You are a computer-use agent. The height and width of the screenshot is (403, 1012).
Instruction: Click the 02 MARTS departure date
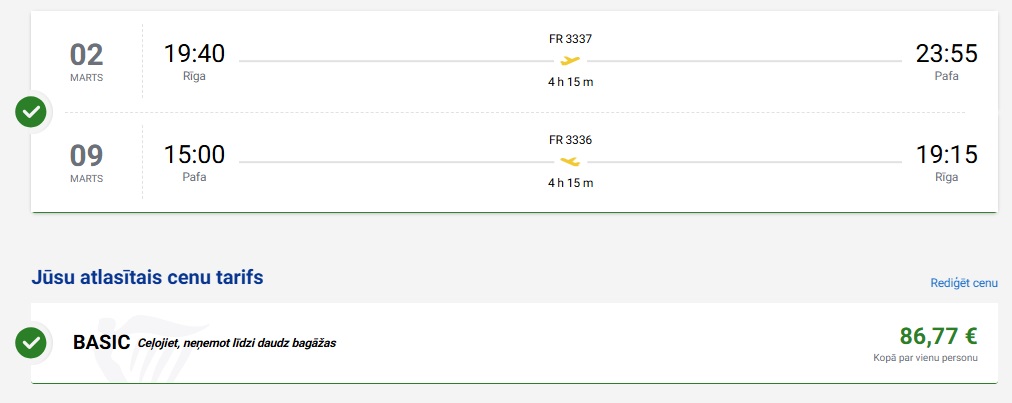click(x=86, y=60)
